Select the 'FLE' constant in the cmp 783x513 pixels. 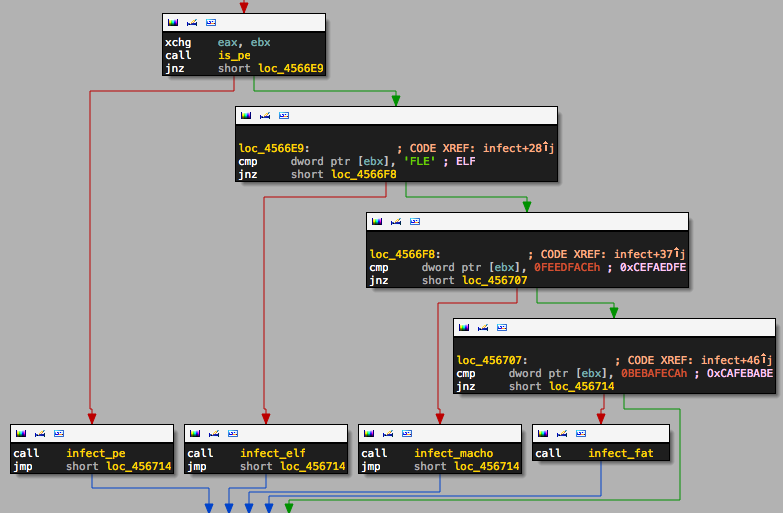tap(419, 161)
